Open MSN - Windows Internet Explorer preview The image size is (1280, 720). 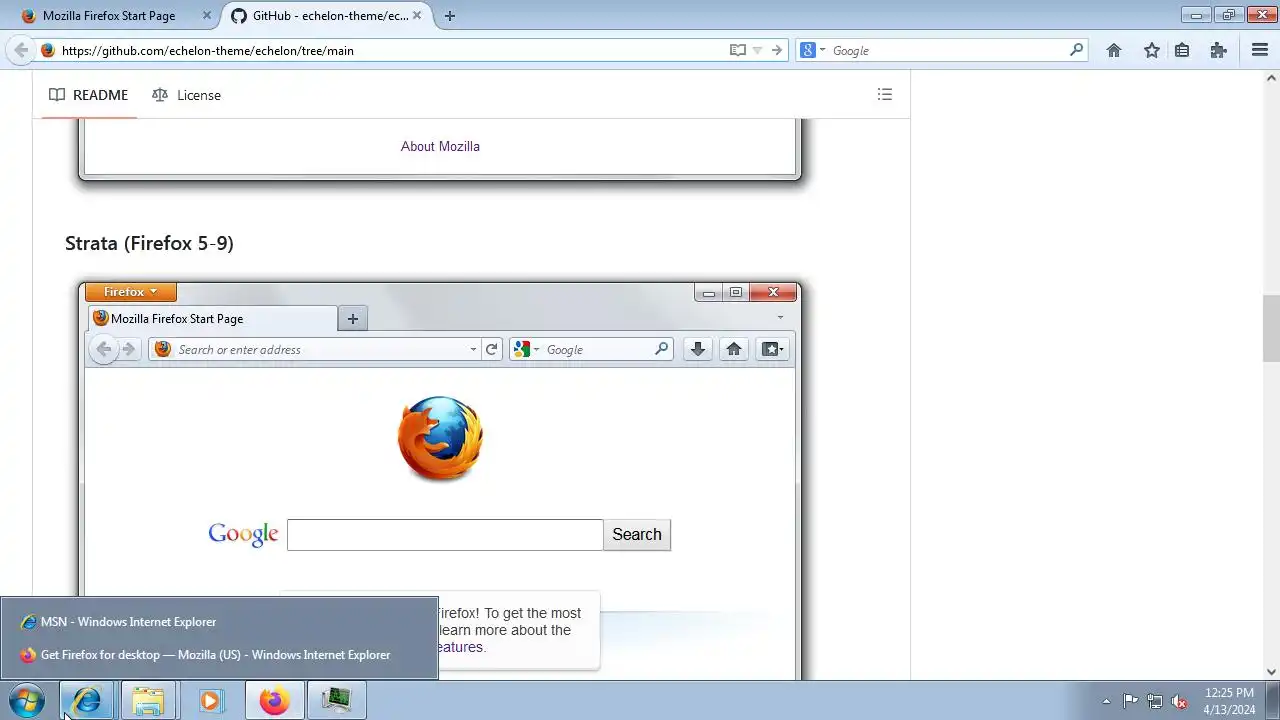click(219, 622)
